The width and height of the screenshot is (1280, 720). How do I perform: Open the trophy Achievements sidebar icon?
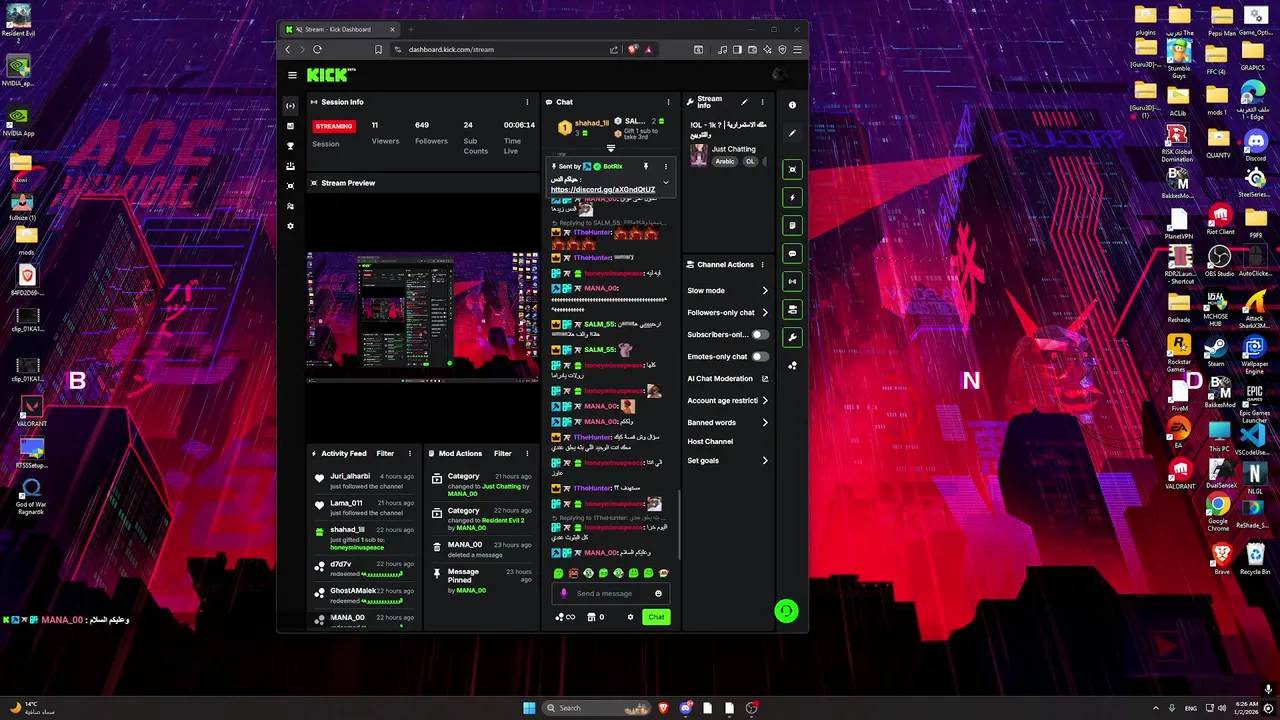[x=291, y=146]
